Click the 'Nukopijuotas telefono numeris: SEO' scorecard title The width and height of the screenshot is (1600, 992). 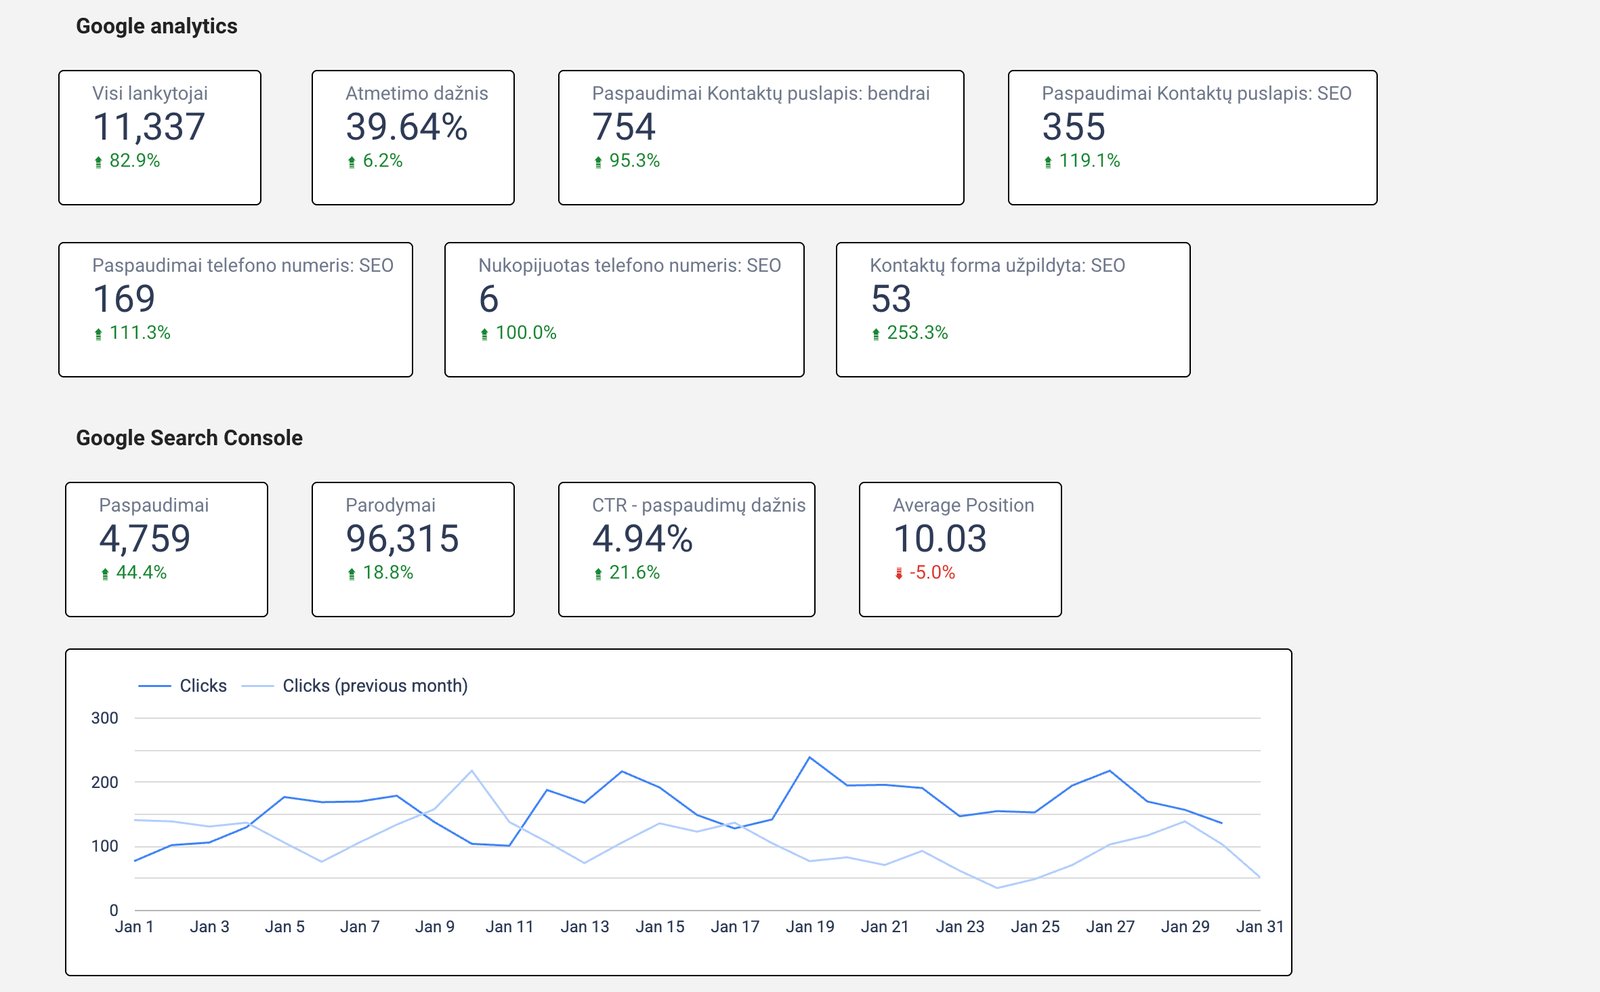[629, 265]
